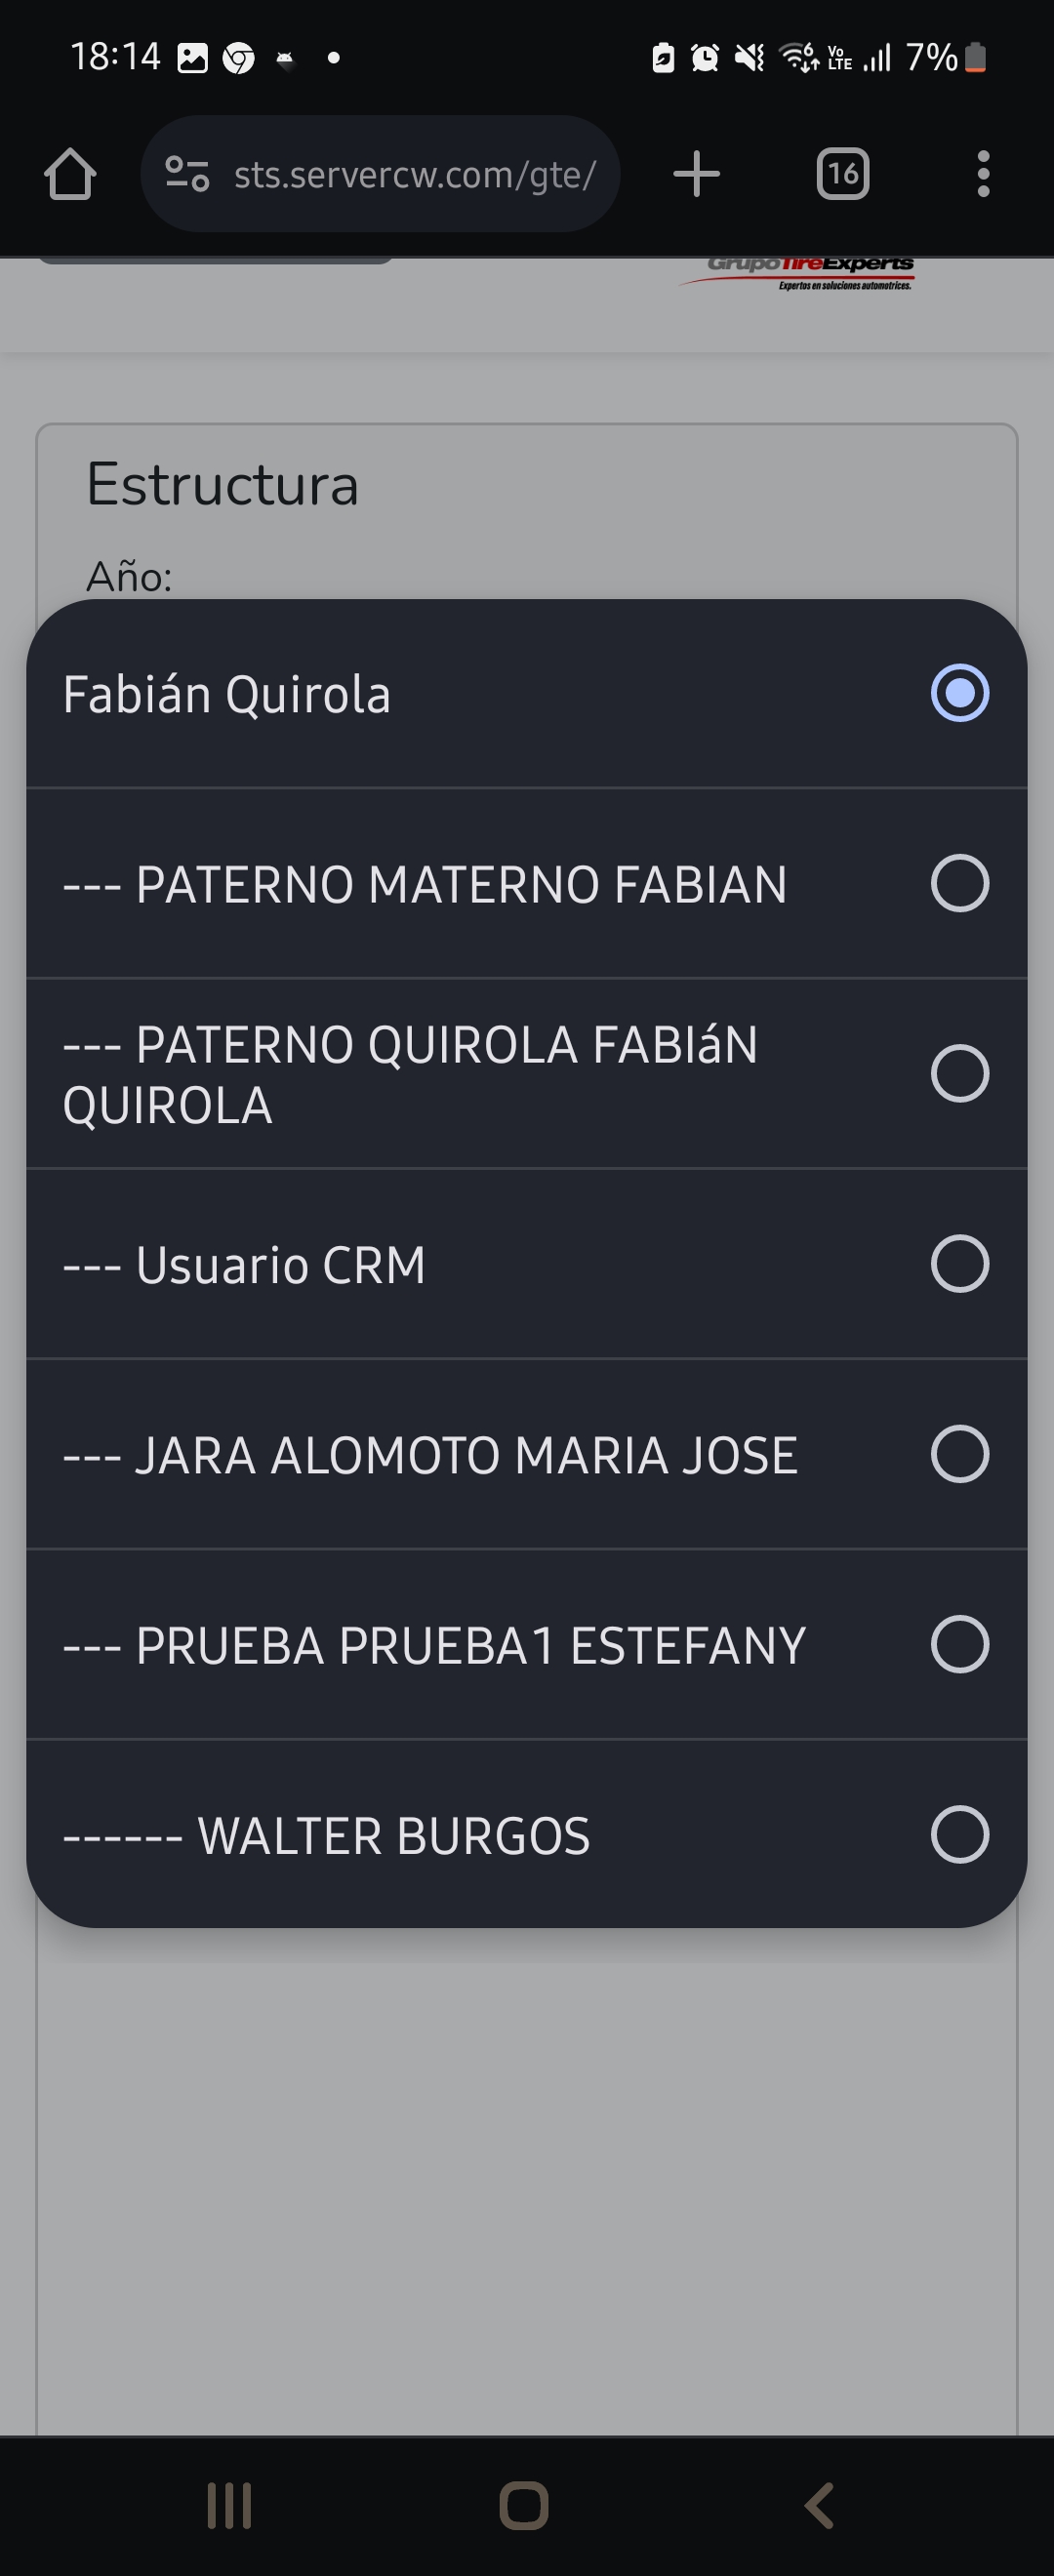Screen dimensions: 1054x2576
Task: Select the Fabián Quirola radio button
Action: (x=959, y=693)
